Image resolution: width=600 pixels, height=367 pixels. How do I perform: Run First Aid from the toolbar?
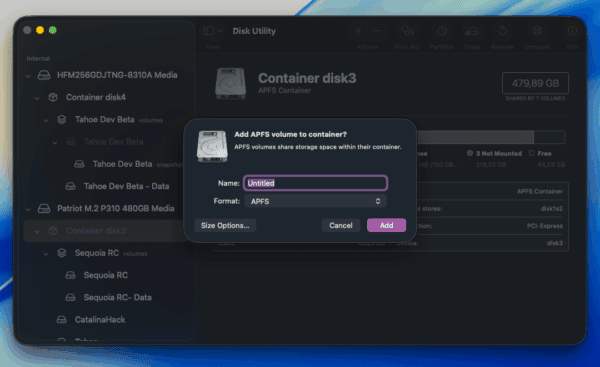(x=407, y=31)
